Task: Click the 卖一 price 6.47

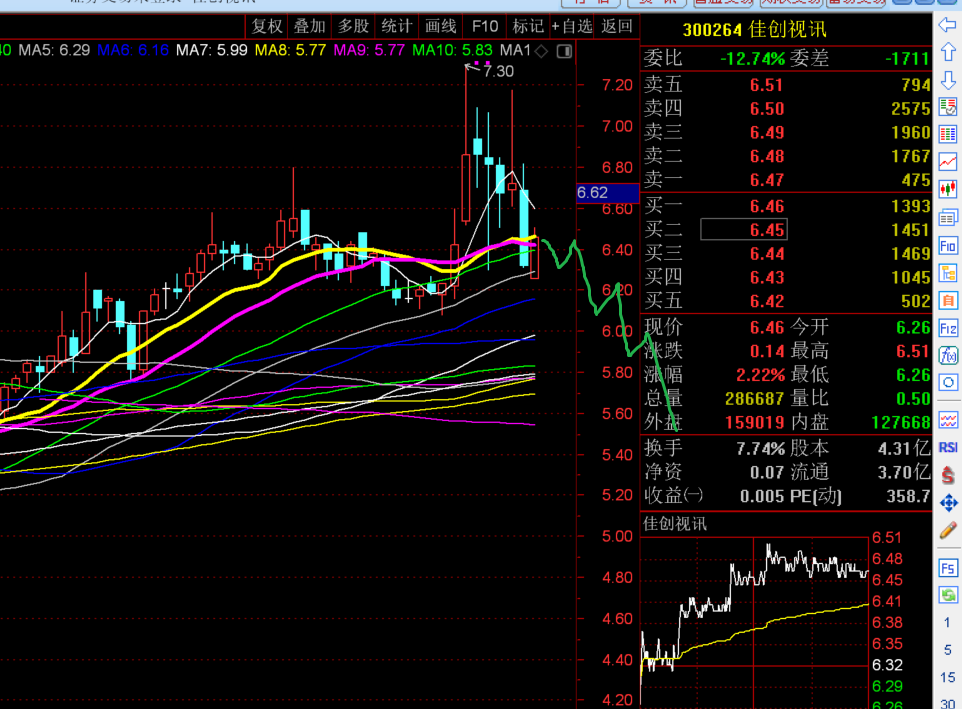Action: tap(767, 180)
